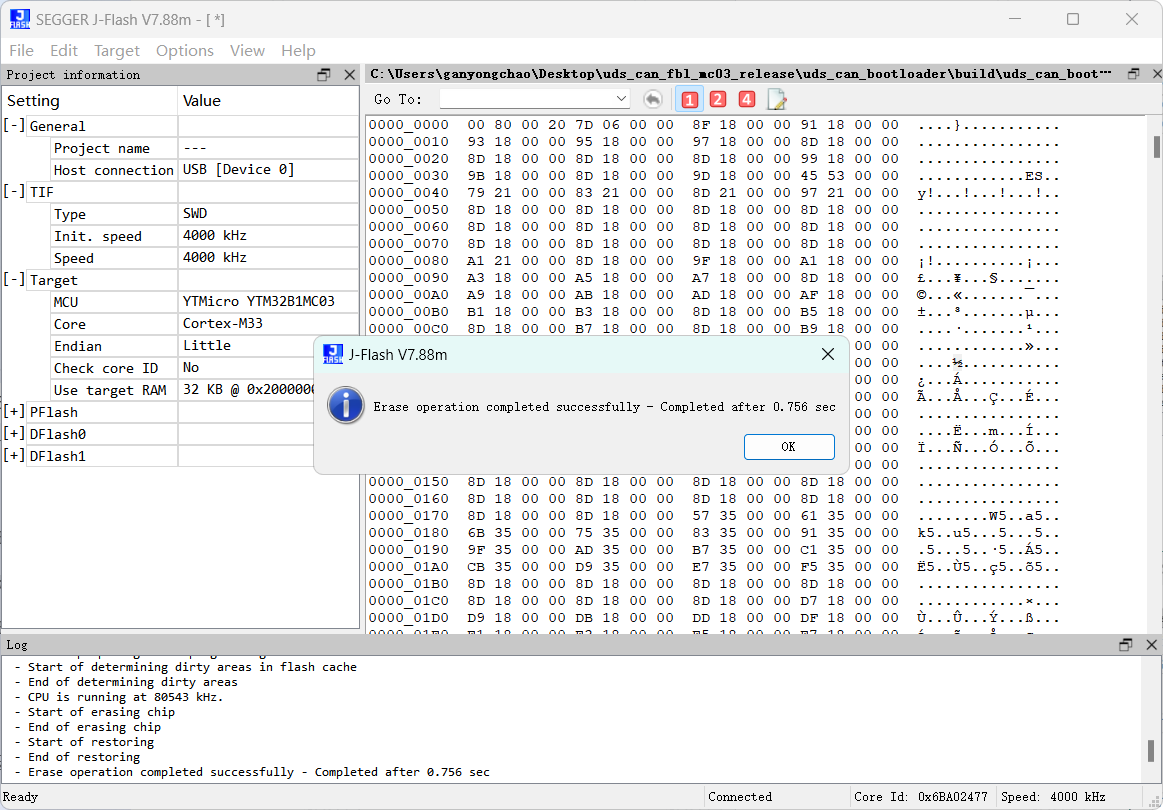1163x810 pixels.
Task: Set 4-byte data width view
Action: (746, 99)
